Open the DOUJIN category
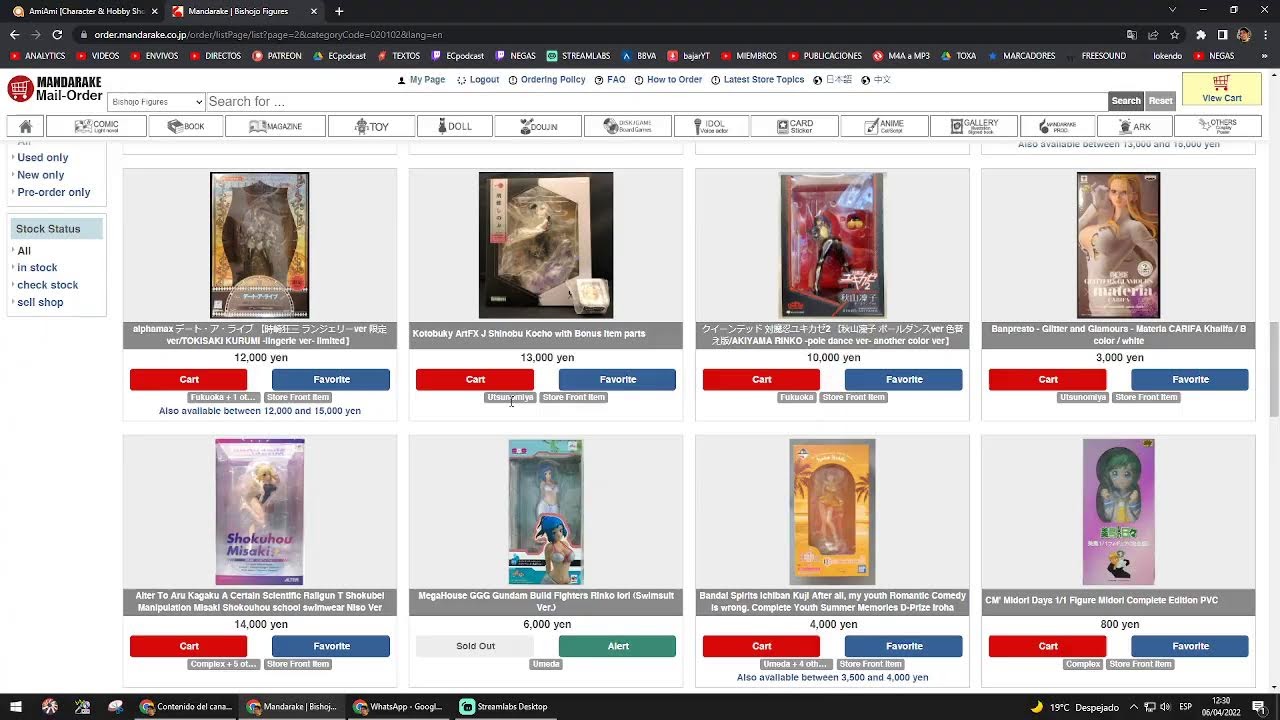This screenshot has width=1280, height=720. [538, 126]
